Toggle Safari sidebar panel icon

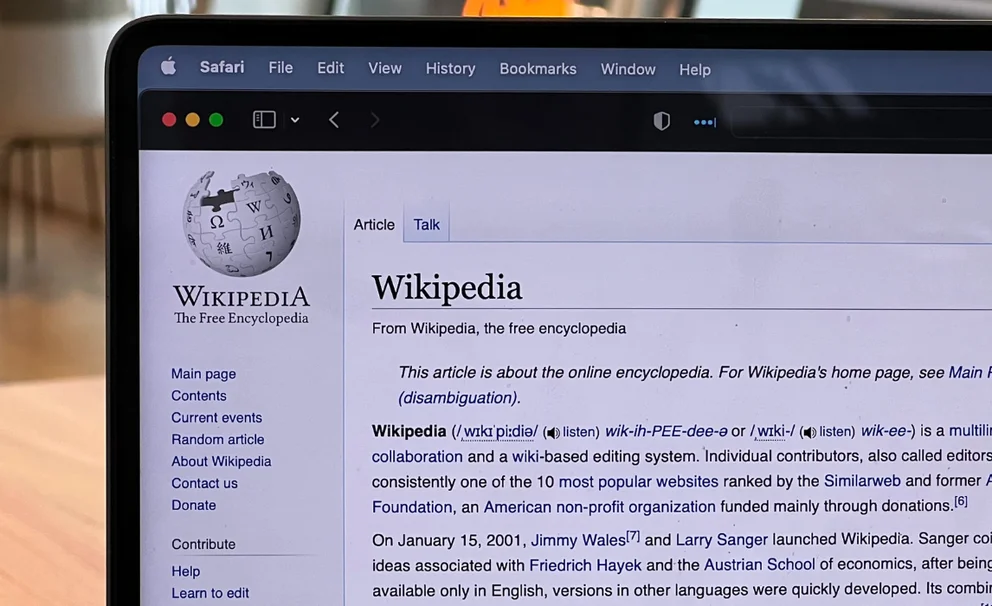[x=264, y=120]
